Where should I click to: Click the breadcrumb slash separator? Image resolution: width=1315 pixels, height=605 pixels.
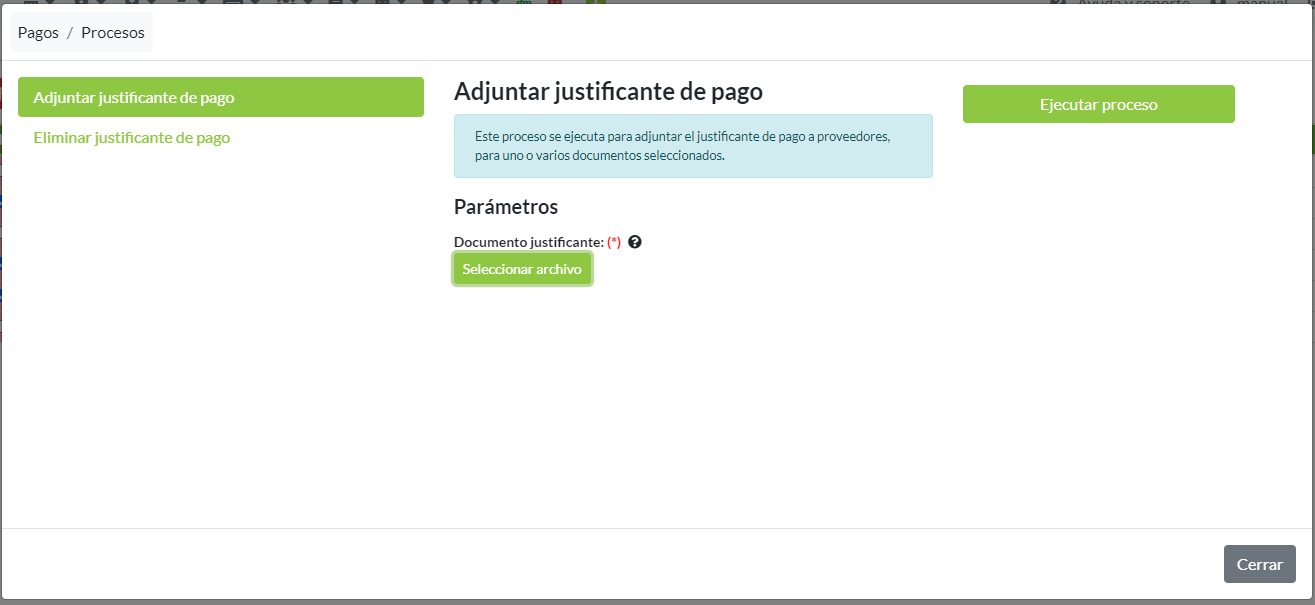(70, 33)
